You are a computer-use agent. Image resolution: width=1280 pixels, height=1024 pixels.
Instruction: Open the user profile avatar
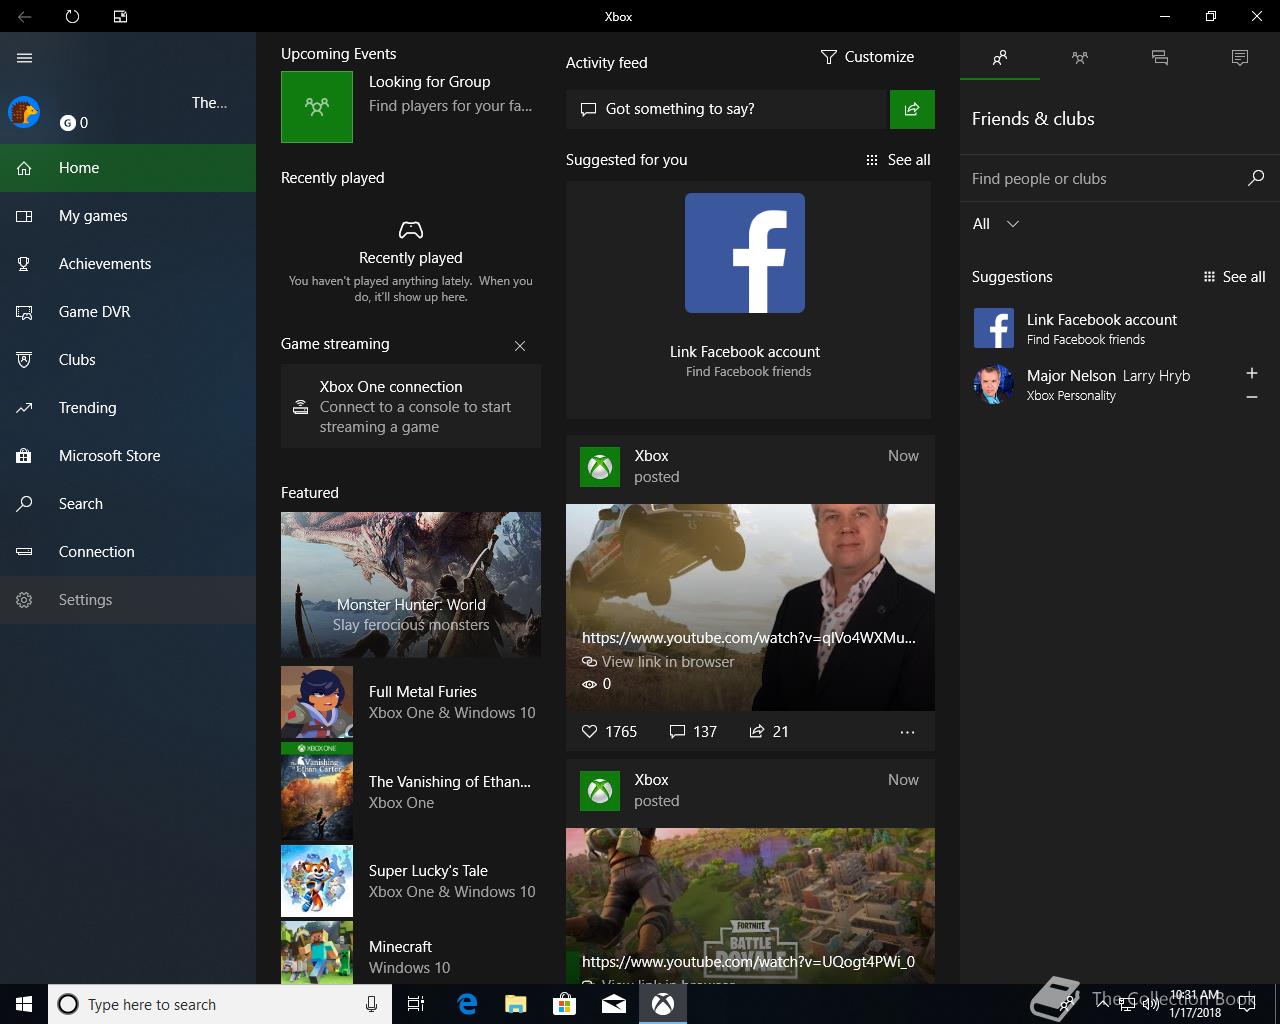pyautogui.click(x=24, y=112)
